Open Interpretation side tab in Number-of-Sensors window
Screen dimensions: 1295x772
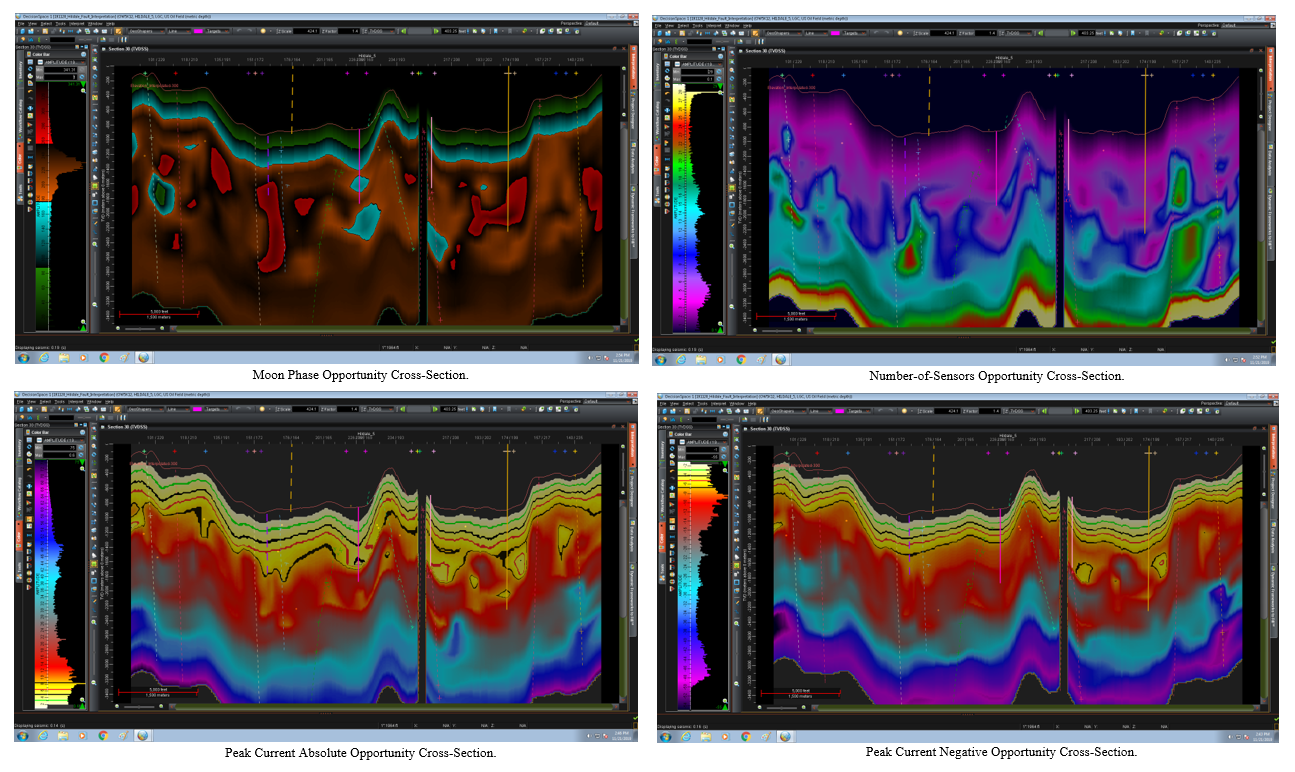pyautogui.click(x=1270, y=68)
